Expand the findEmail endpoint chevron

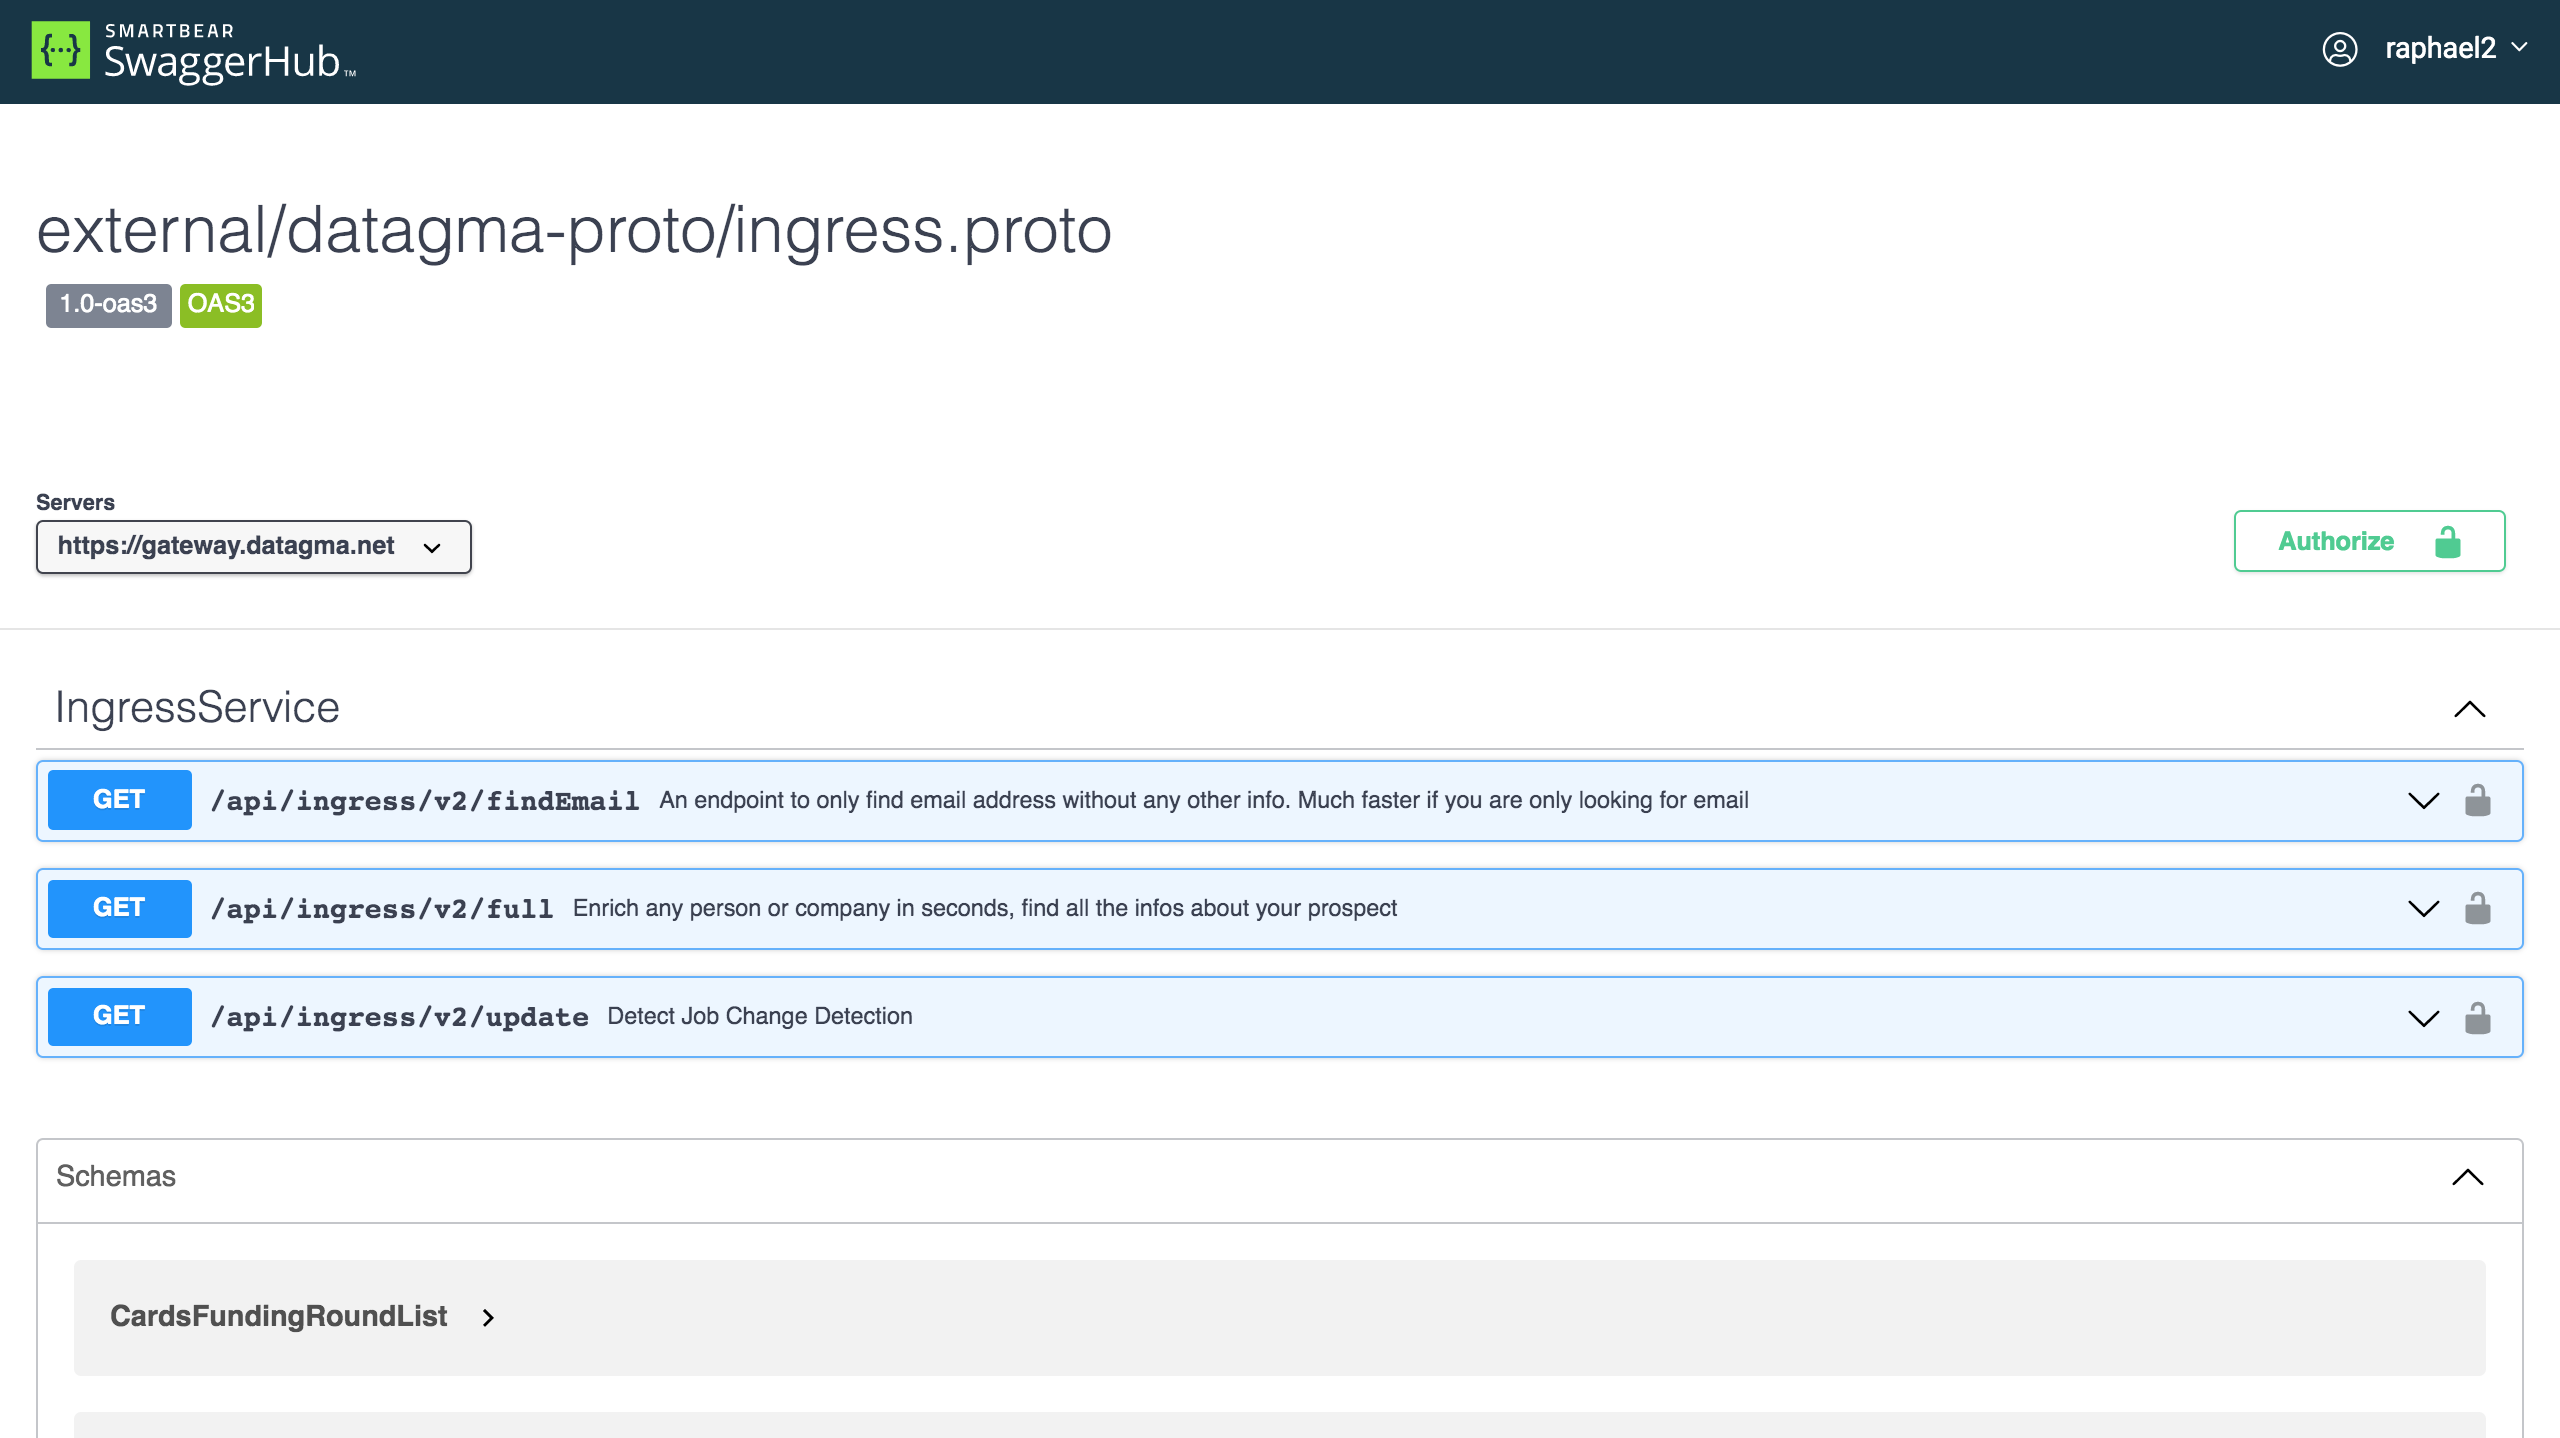click(x=2423, y=801)
